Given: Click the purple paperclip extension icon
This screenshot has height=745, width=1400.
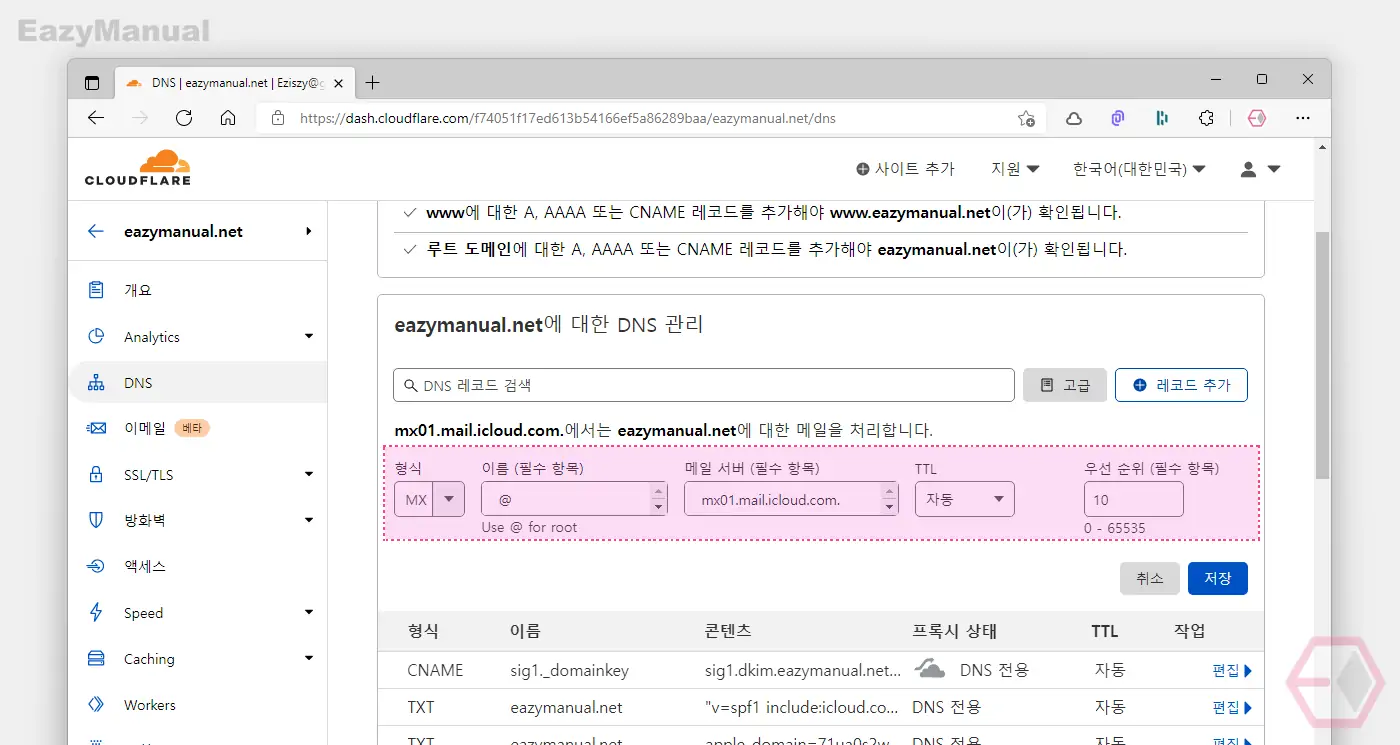Looking at the screenshot, I should pyautogui.click(x=1118, y=118).
